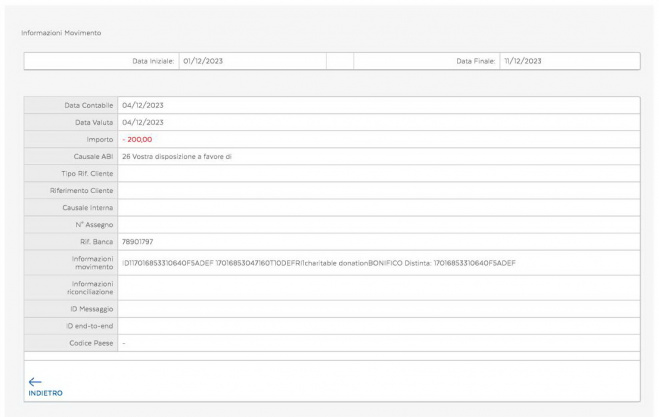Viewport: 659px width, 417px height.
Task: Click the Informazioni movimento transaction text
Action: click(319, 262)
